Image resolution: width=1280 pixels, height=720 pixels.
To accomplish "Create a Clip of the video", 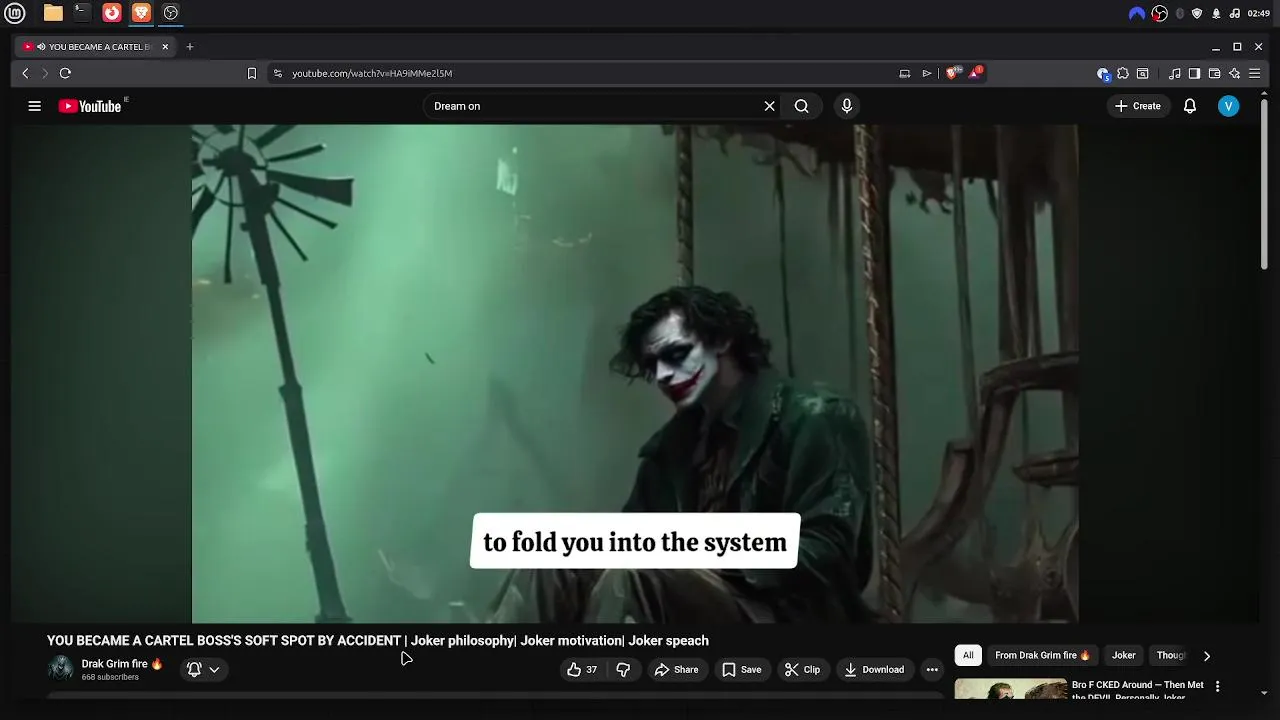I will [x=802, y=670].
